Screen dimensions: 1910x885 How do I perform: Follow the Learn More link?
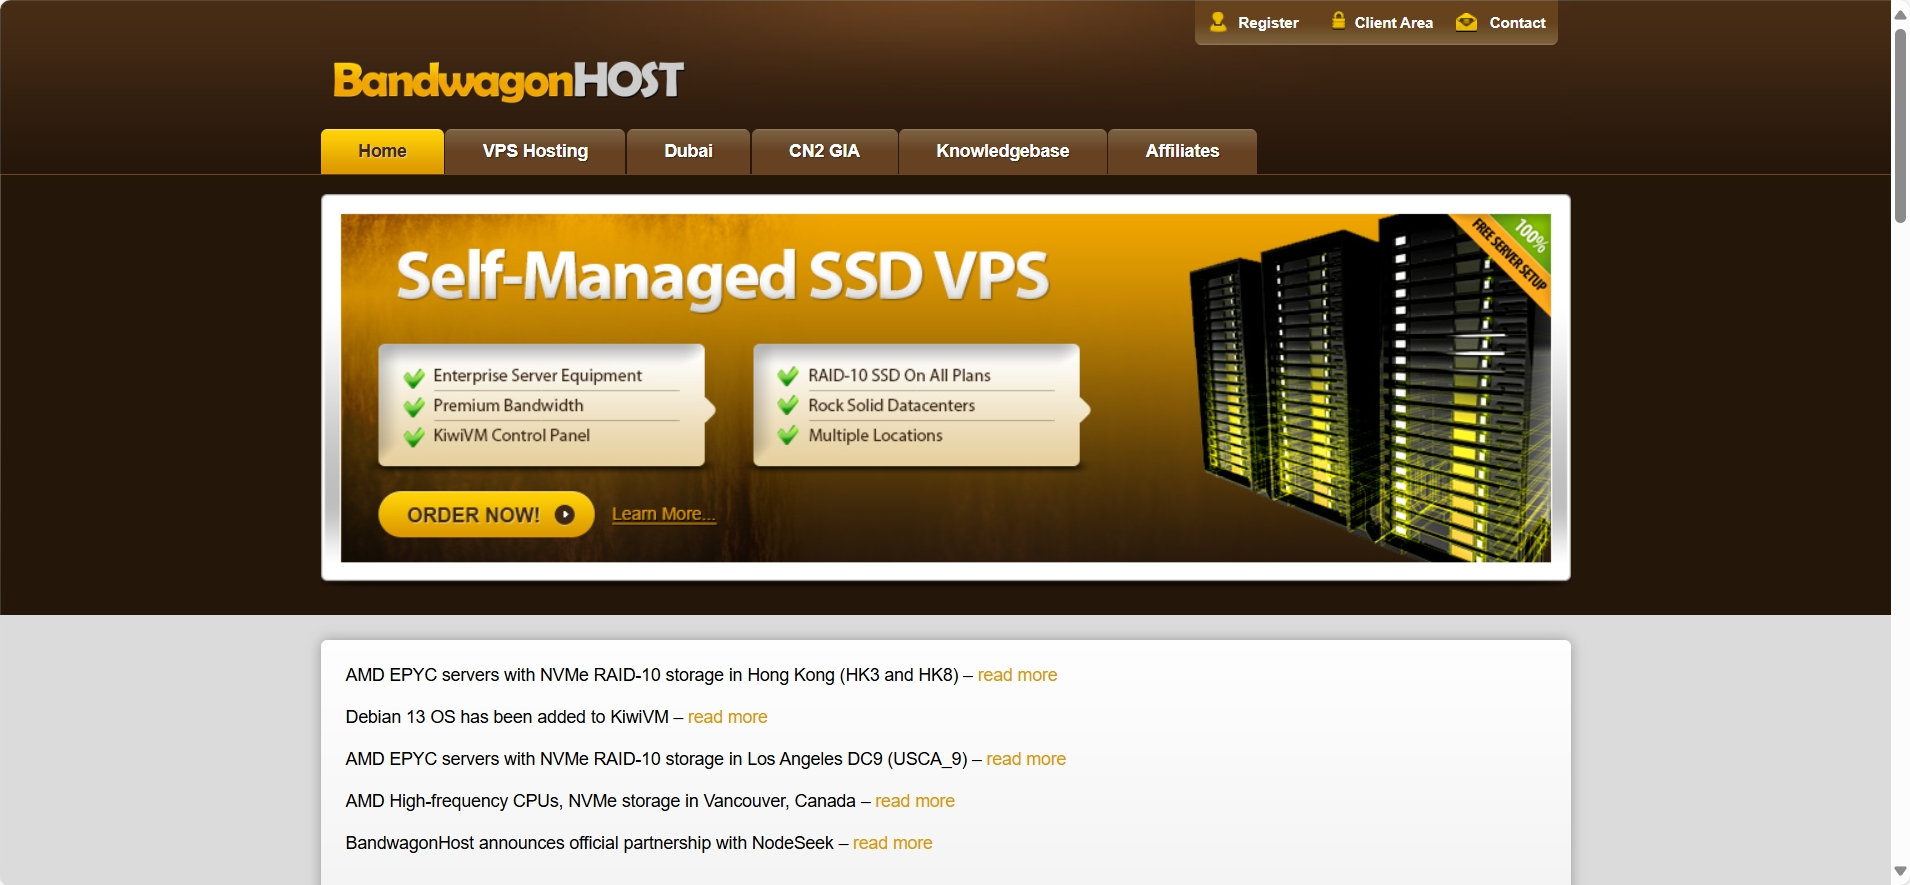(x=663, y=514)
